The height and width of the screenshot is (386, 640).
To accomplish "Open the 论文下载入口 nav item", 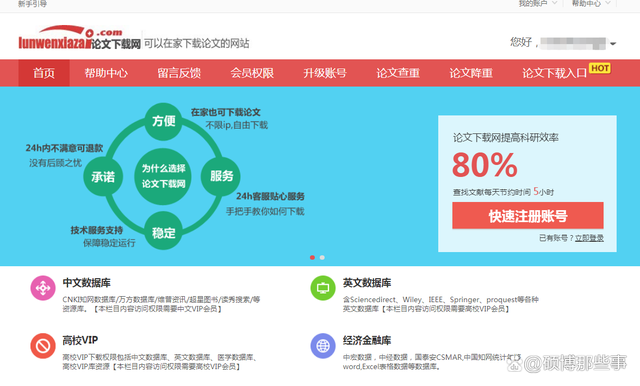I will [554, 73].
